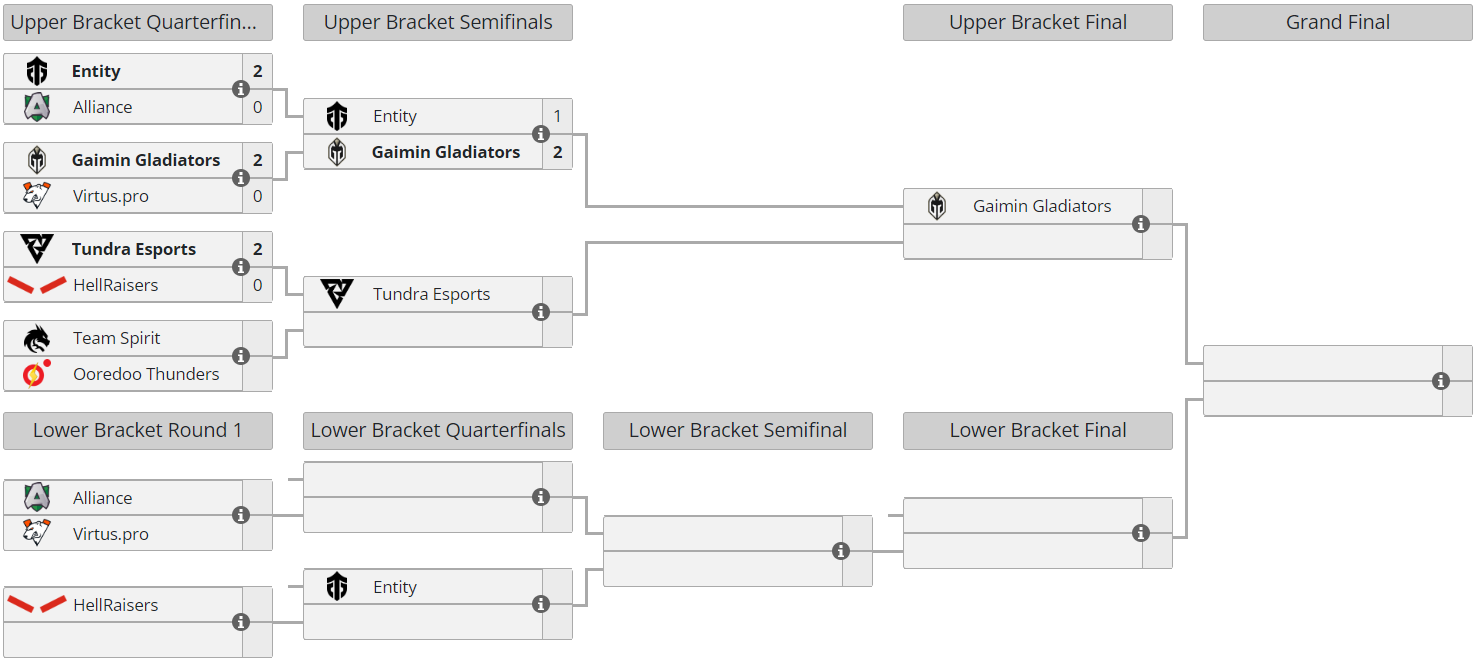View info for Entity vs Gaimin Gladiators semifinal
This screenshot has height=661, width=1476.
(x=541, y=134)
